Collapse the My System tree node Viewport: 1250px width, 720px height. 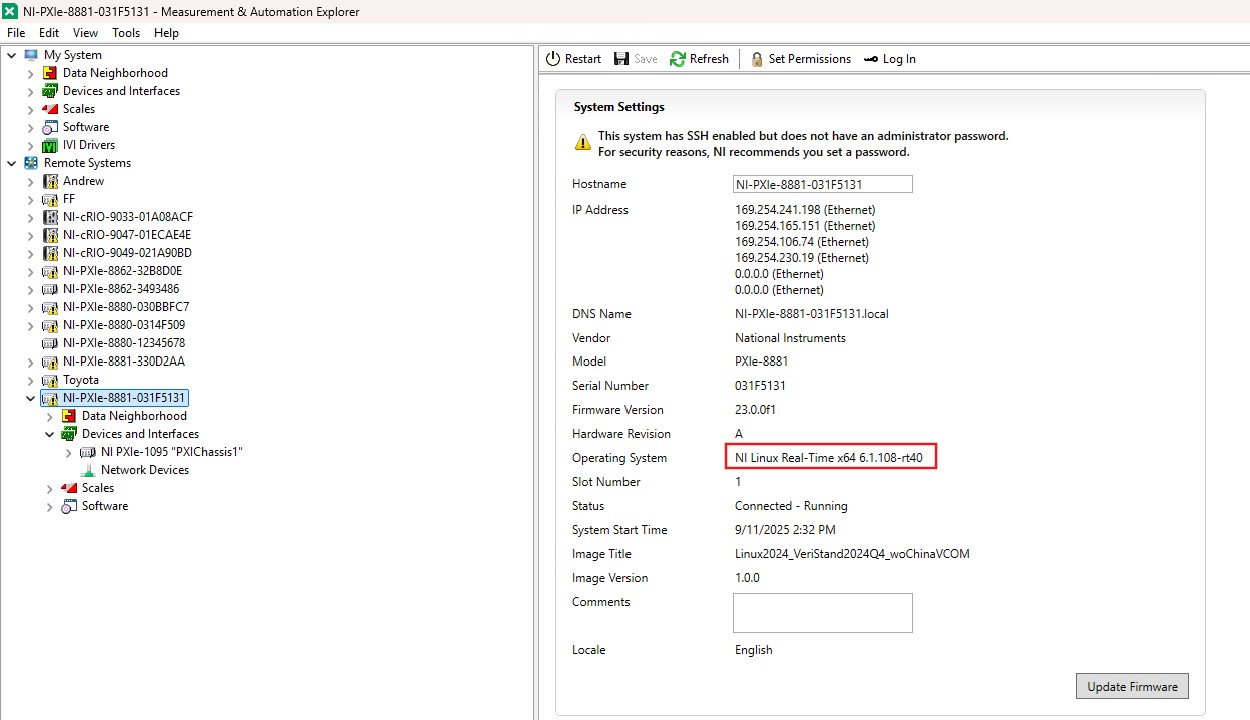pos(11,55)
